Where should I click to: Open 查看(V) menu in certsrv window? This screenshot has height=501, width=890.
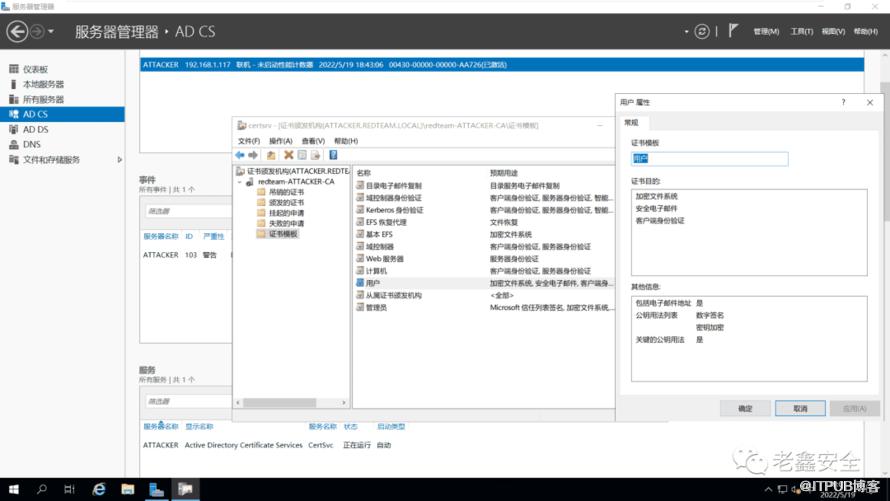click(x=313, y=141)
